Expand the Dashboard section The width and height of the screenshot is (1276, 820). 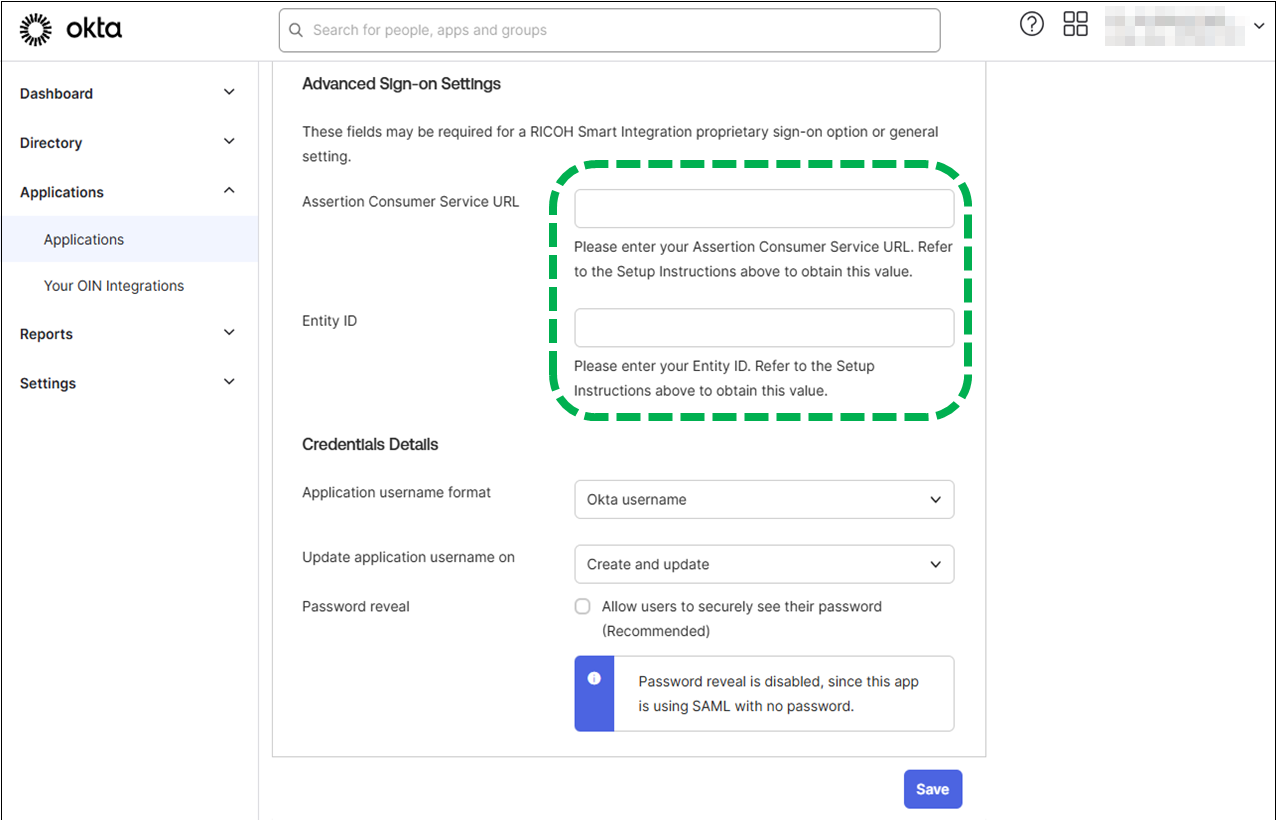pyautogui.click(x=228, y=92)
